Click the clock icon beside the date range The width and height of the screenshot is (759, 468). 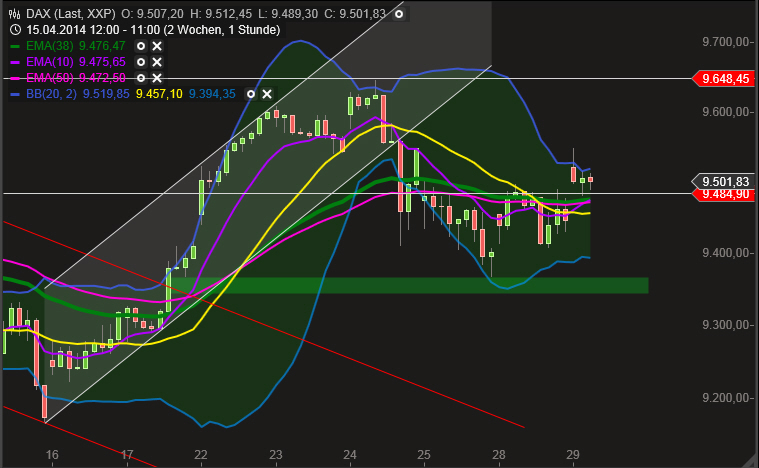[x=15, y=30]
